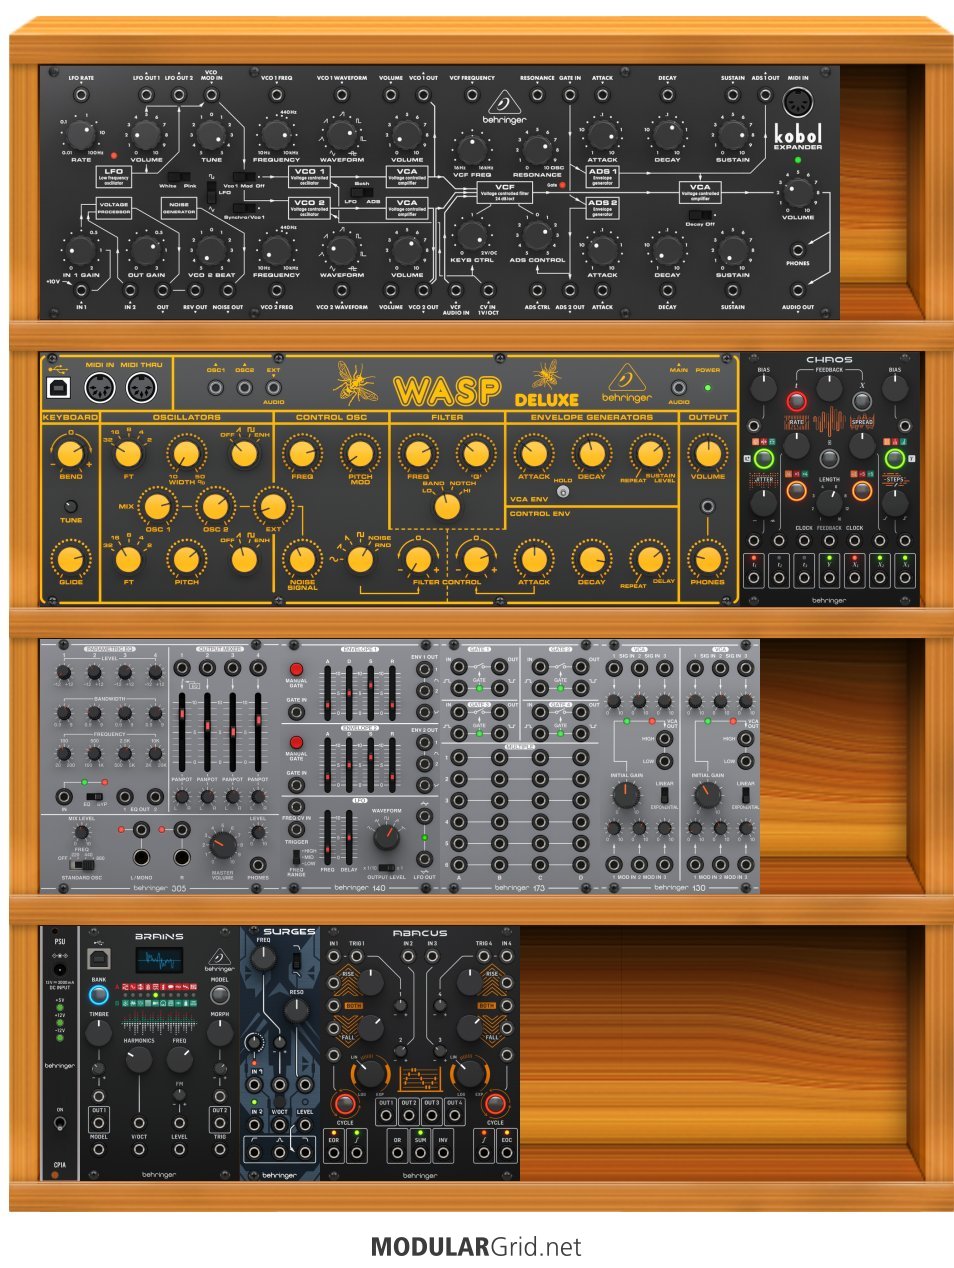Click the PSU DC INPUT socket
The image size is (954, 1268).
[x=59, y=969]
